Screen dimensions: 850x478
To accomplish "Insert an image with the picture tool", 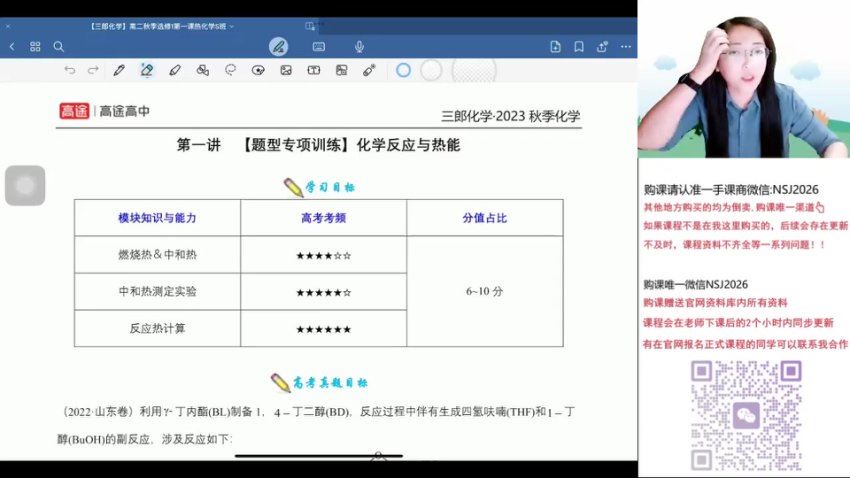I will pyautogui.click(x=286, y=70).
